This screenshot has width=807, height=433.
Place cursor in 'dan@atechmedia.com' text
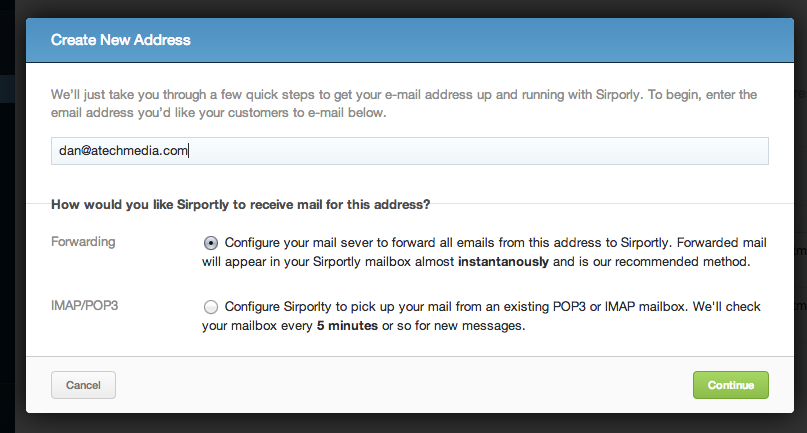tap(120, 151)
